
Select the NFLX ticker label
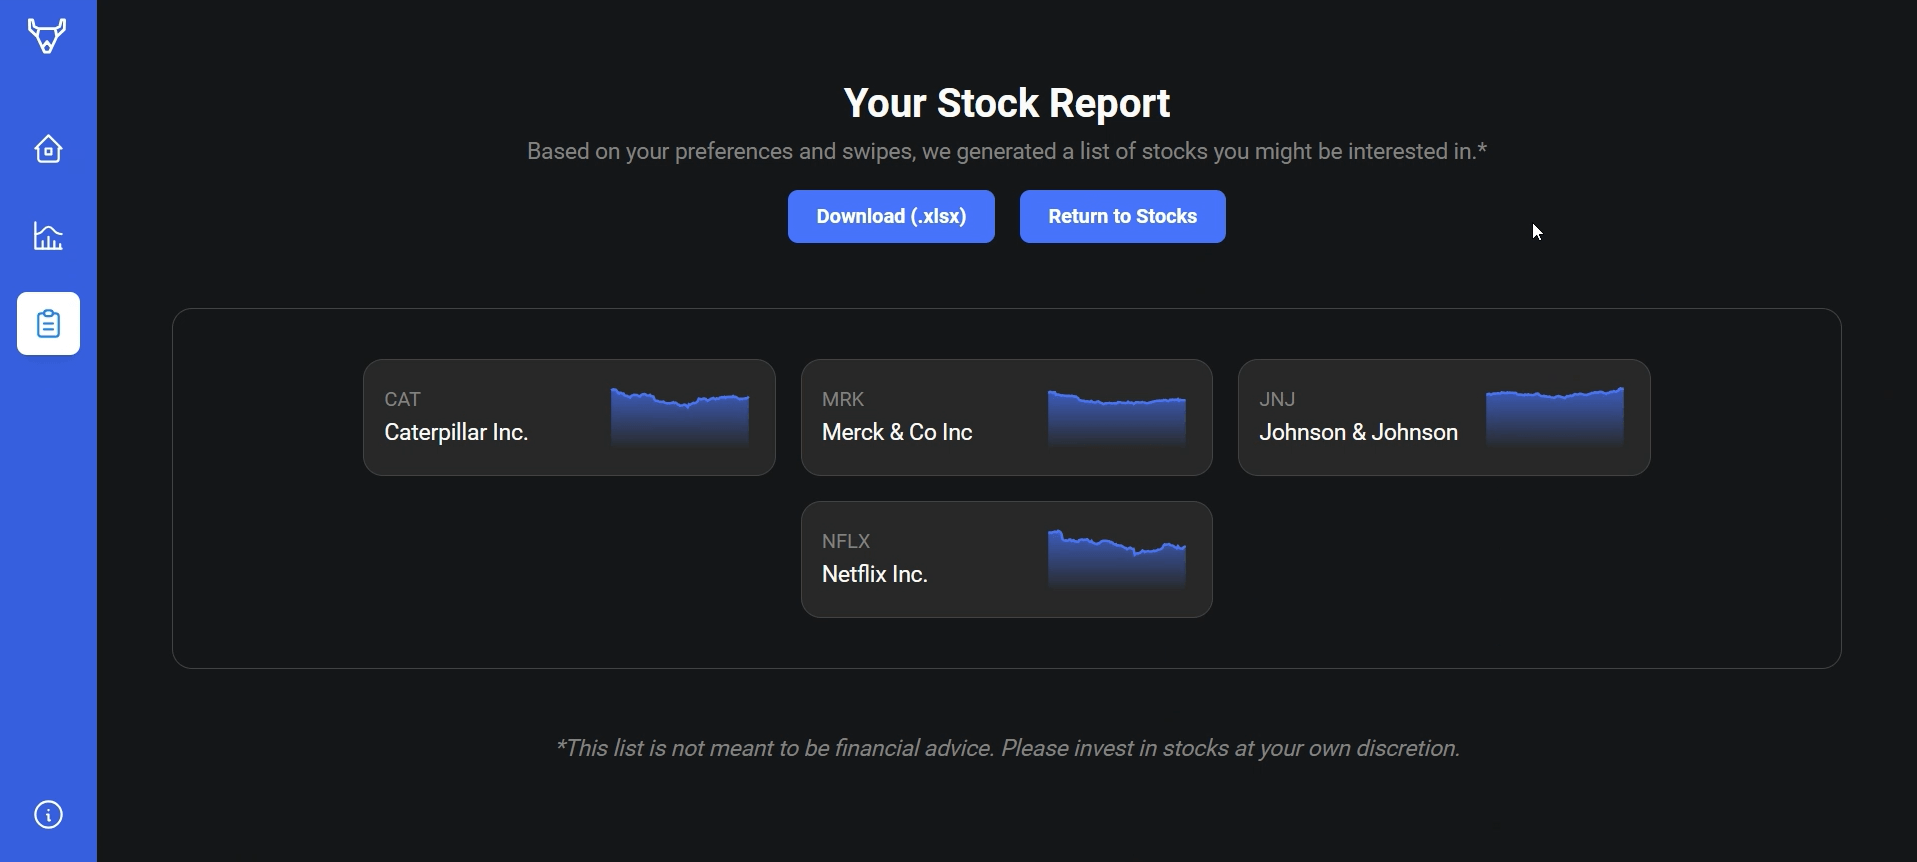coord(846,541)
